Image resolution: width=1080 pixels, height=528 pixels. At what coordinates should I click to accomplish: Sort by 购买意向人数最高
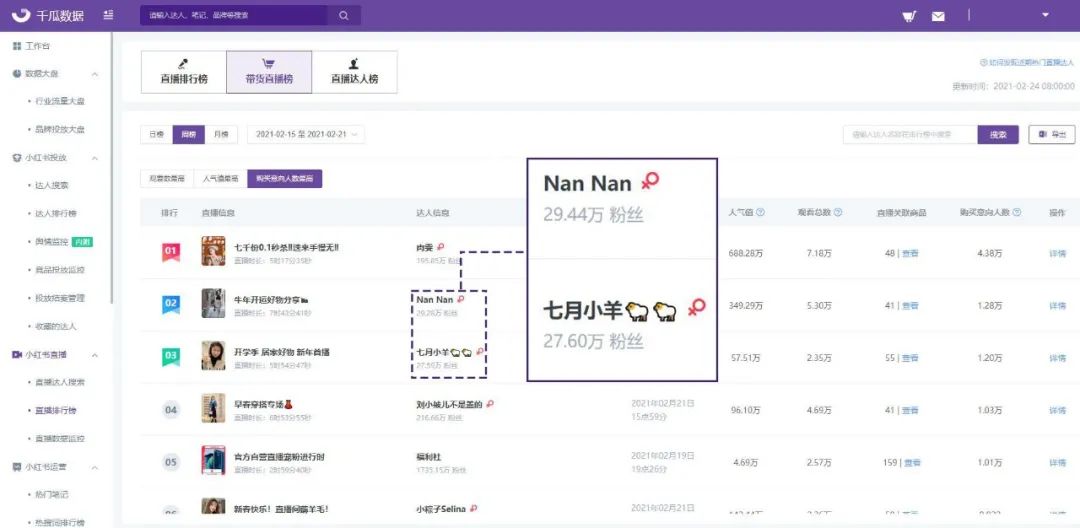(x=284, y=179)
